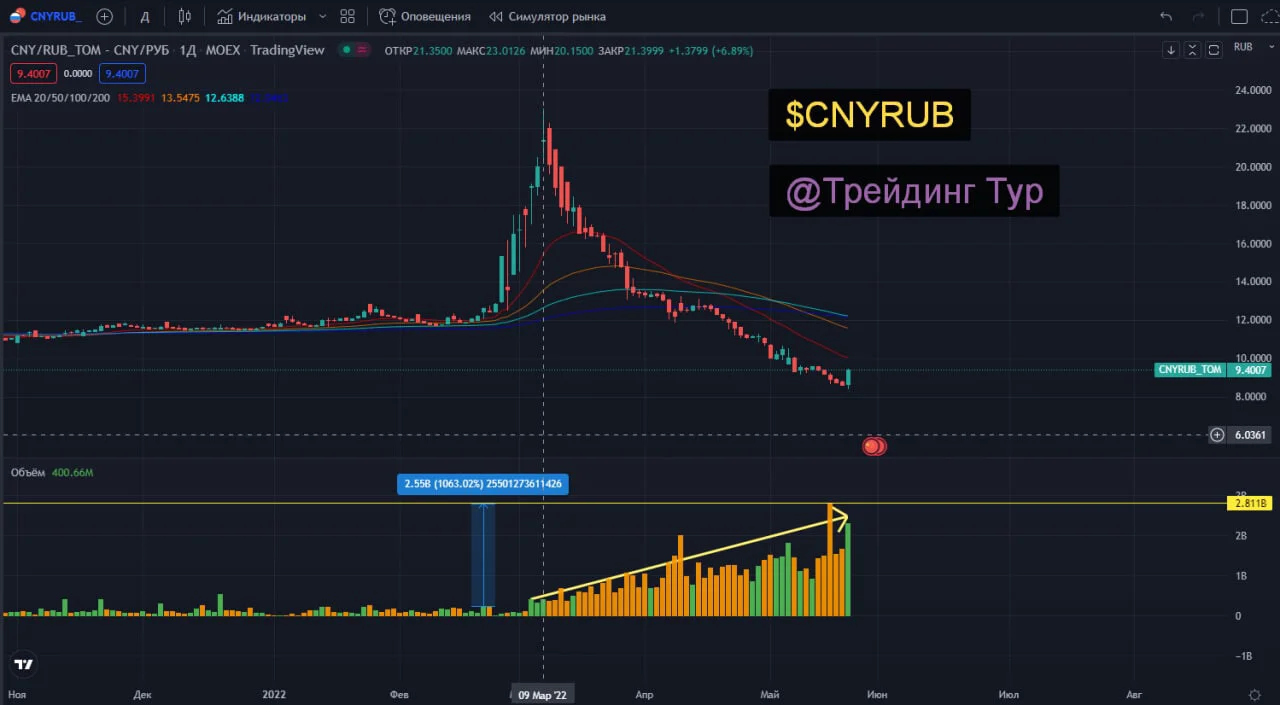1280x705 pixels.
Task: Add a symbol to compare with the plus icon
Action: pyautogui.click(x=104, y=16)
